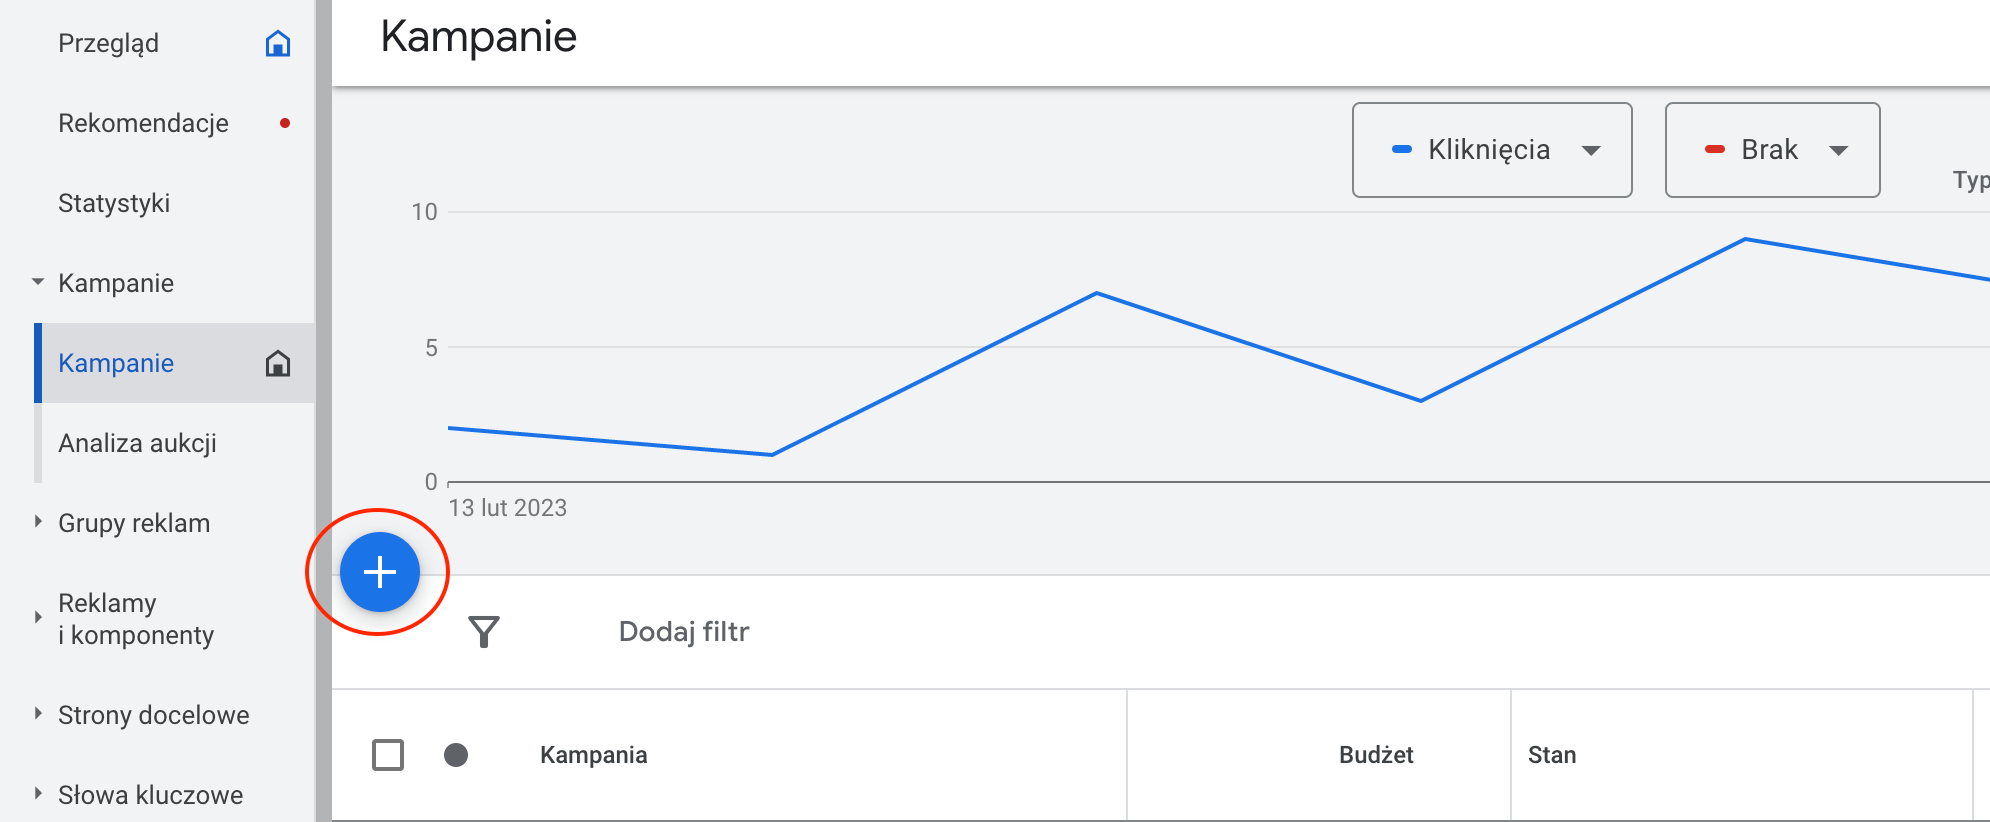
Task: Open the Brak metric dropdown
Action: [x=1772, y=150]
